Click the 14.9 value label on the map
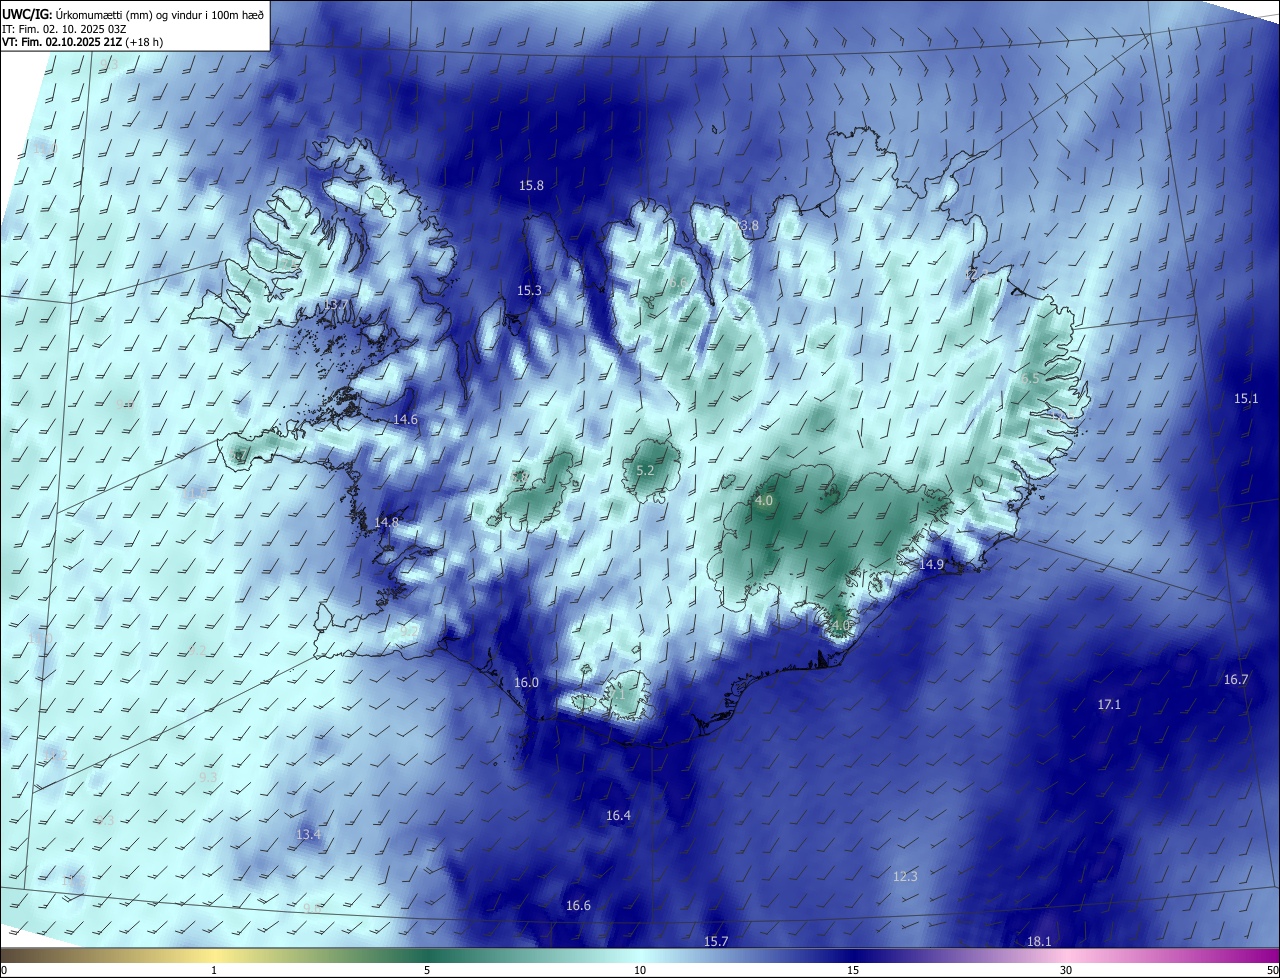1280x978 pixels. tap(931, 565)
